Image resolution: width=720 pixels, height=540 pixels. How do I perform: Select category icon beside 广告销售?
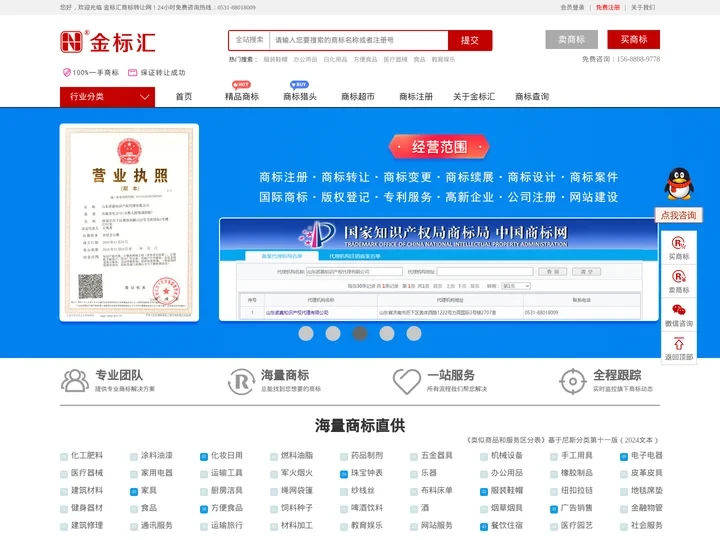[554, 509]
